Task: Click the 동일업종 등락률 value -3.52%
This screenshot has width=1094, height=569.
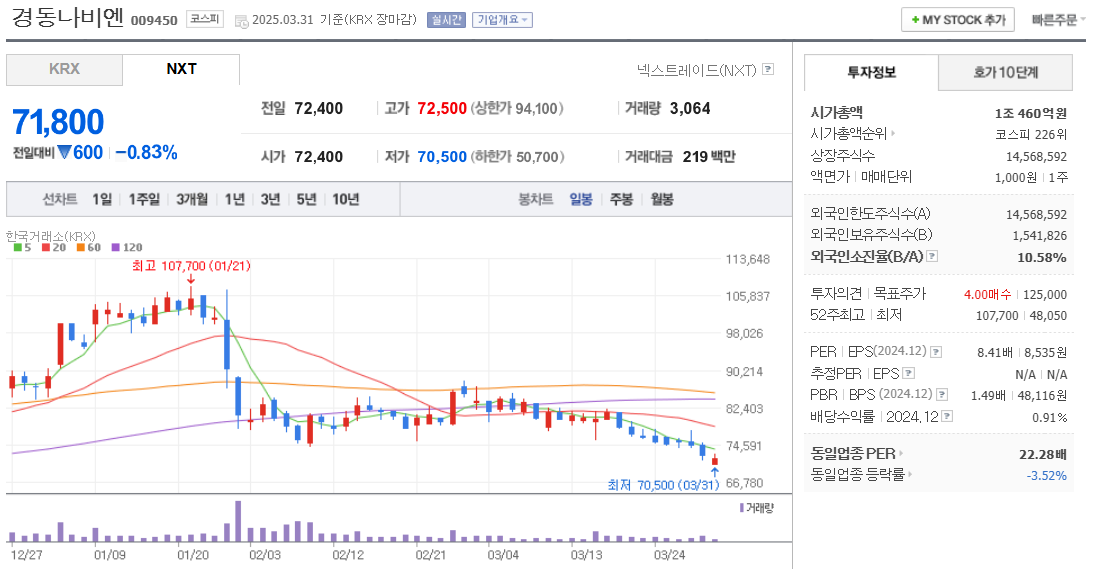Action: pos(1047,476)
